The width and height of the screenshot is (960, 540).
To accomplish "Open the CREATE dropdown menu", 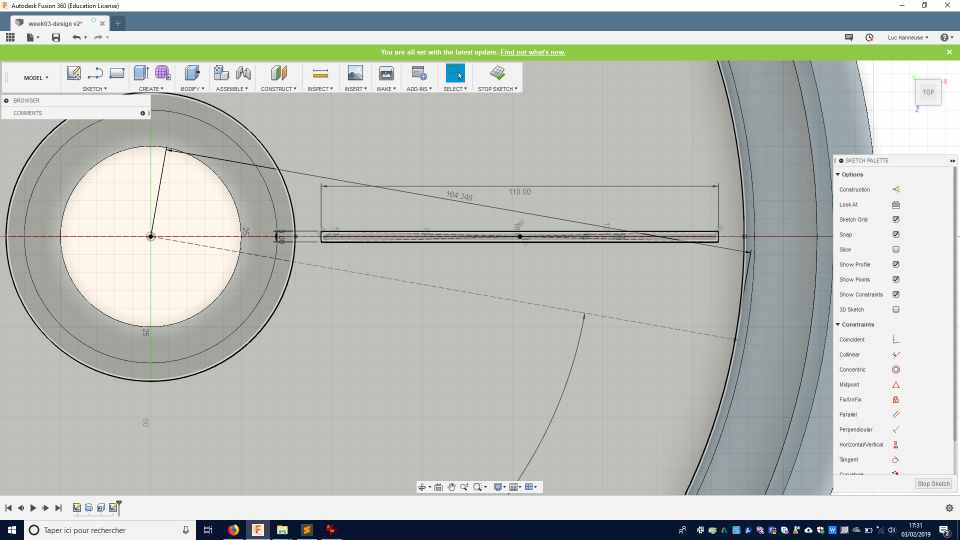I will pyautogui.click(x=151, y=89).
